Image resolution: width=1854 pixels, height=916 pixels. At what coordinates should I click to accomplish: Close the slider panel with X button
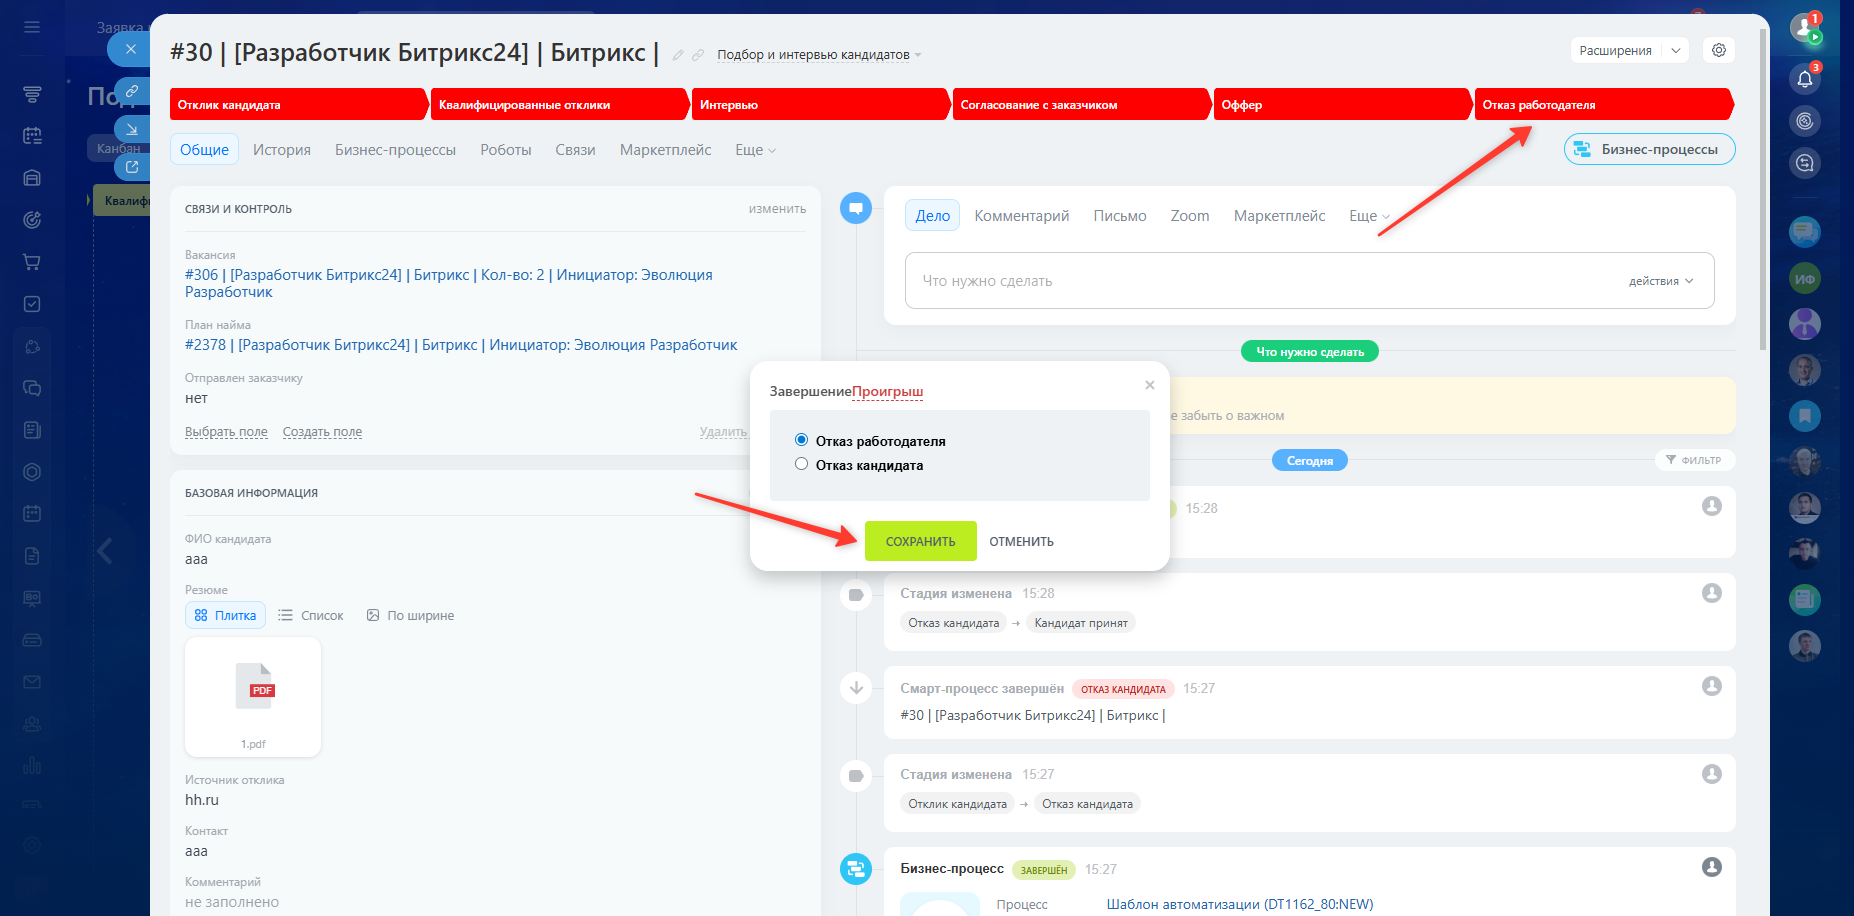pos(130,49)
